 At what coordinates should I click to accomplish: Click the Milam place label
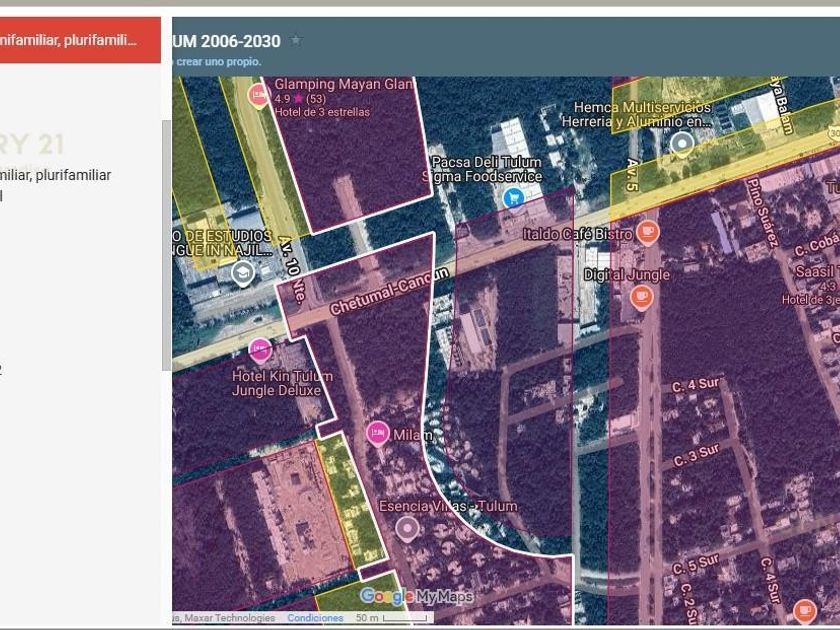(x=413, y=435)
